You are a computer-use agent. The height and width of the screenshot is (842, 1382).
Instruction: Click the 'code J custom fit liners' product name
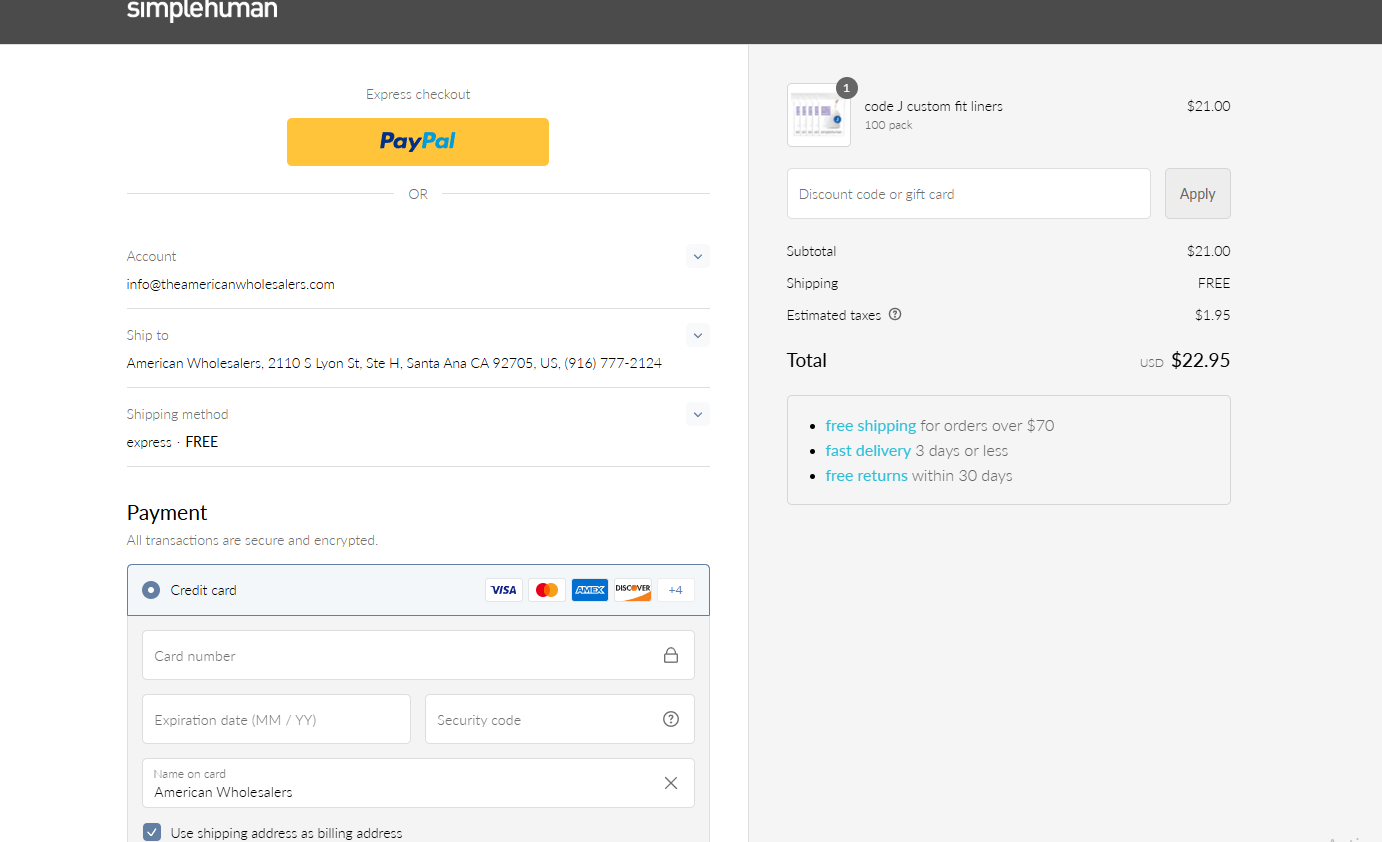point(934,106)
